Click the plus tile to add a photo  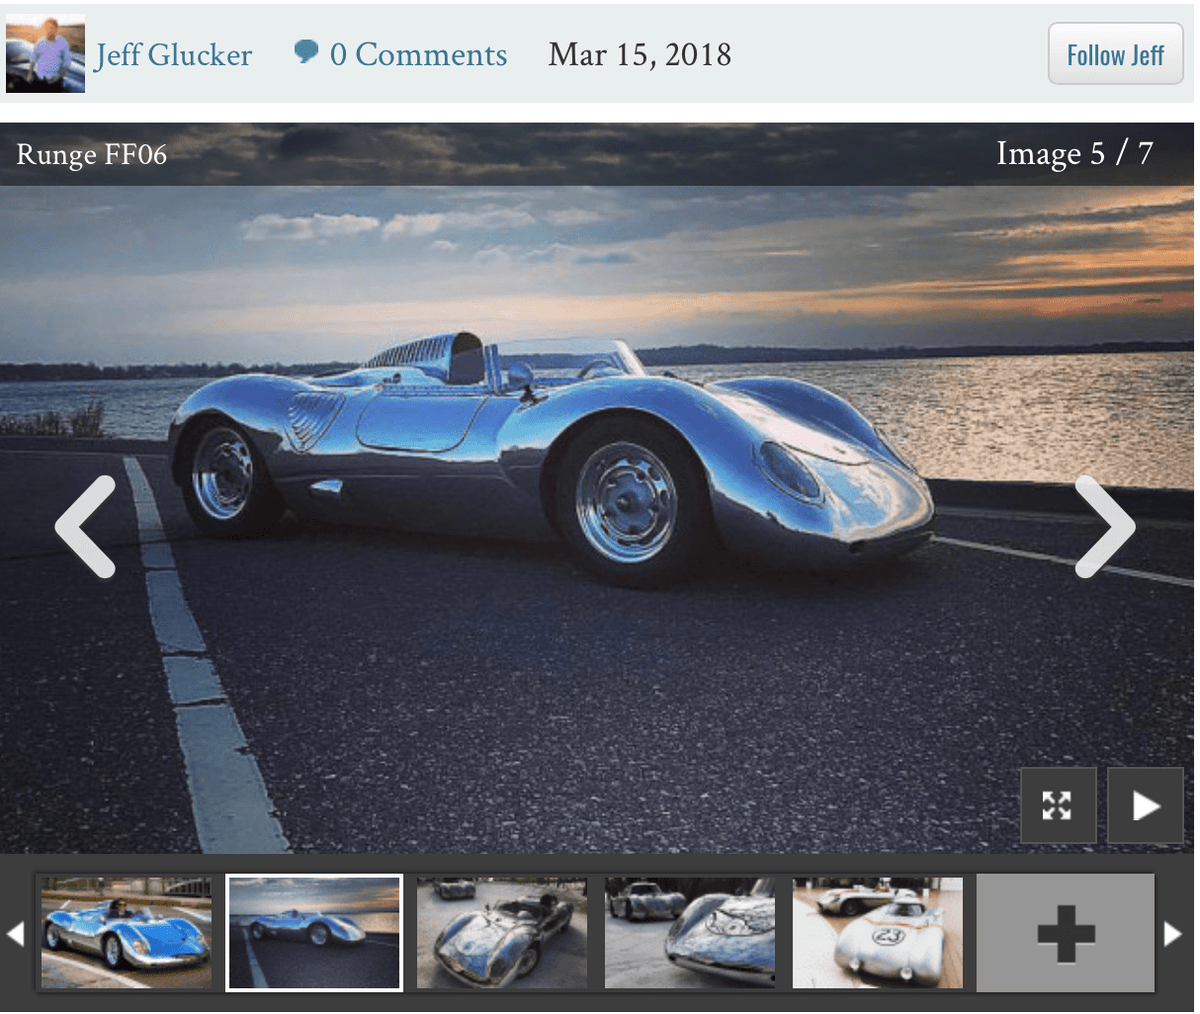point(1064,932)
